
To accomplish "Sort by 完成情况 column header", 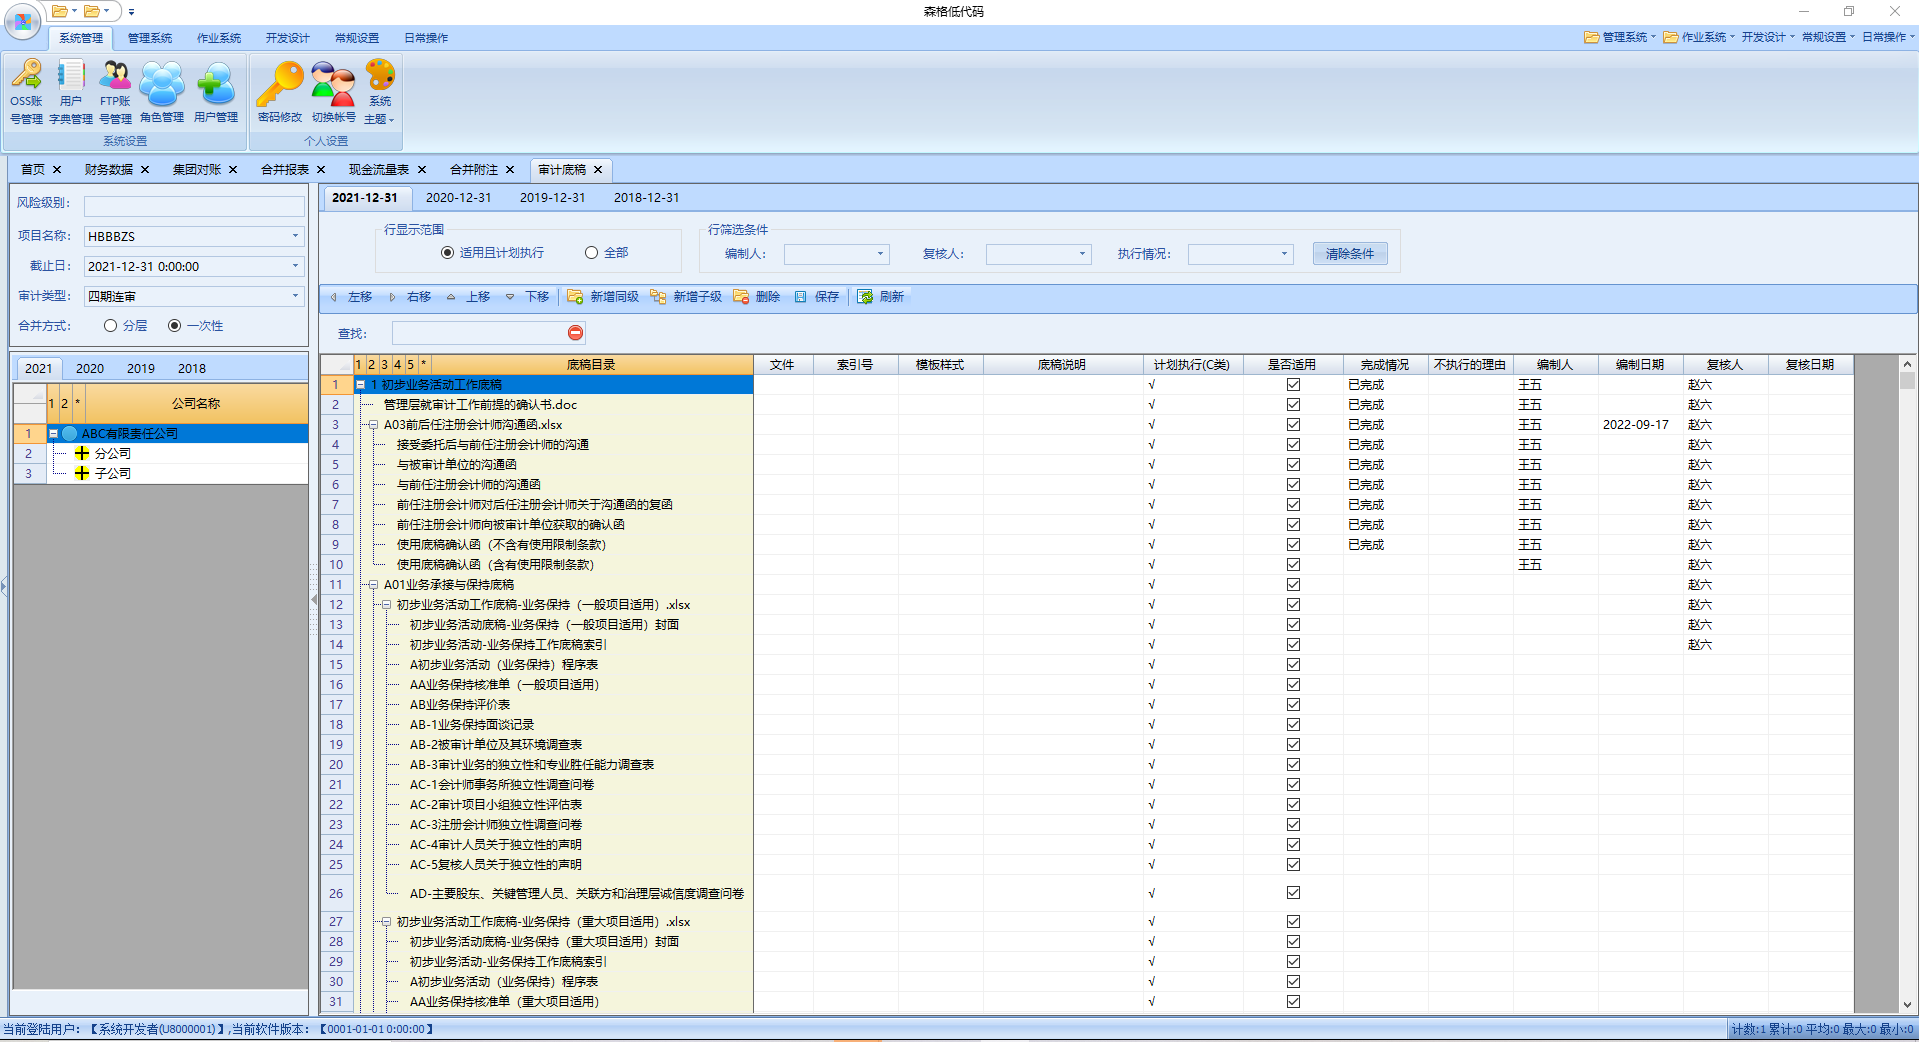I will (x=1385, y=365).
